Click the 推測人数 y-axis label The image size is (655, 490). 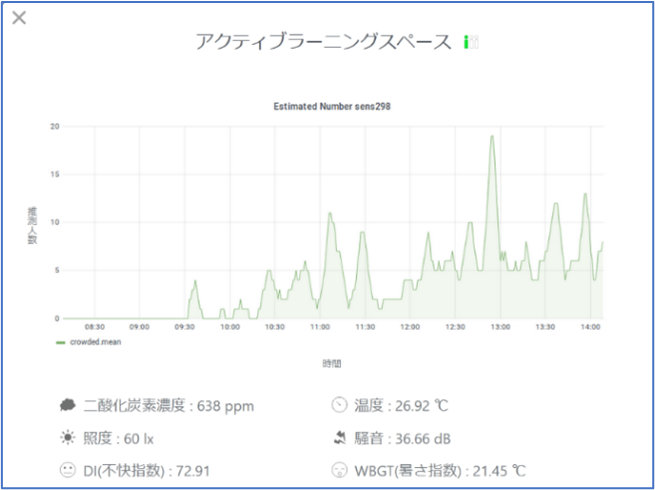coord(32,225)
